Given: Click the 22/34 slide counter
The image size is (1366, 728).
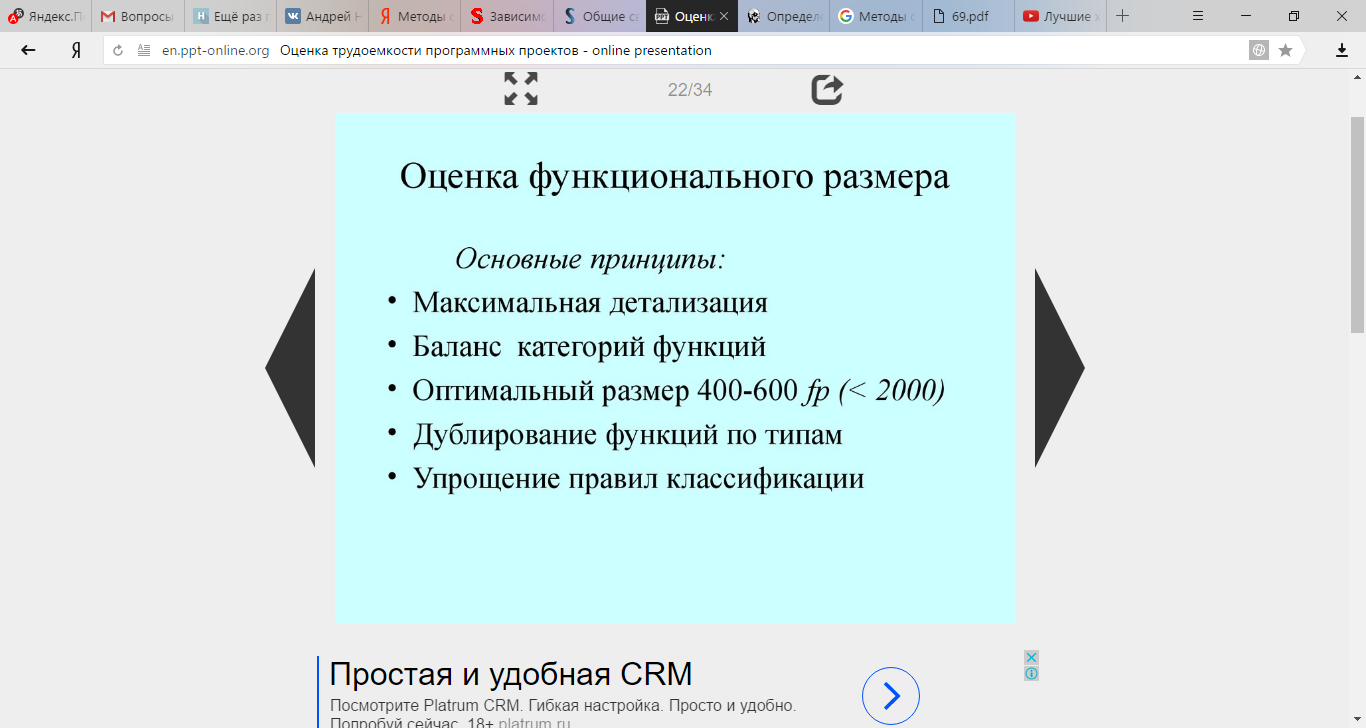Looking at the screenshot, I should (690, 90).
